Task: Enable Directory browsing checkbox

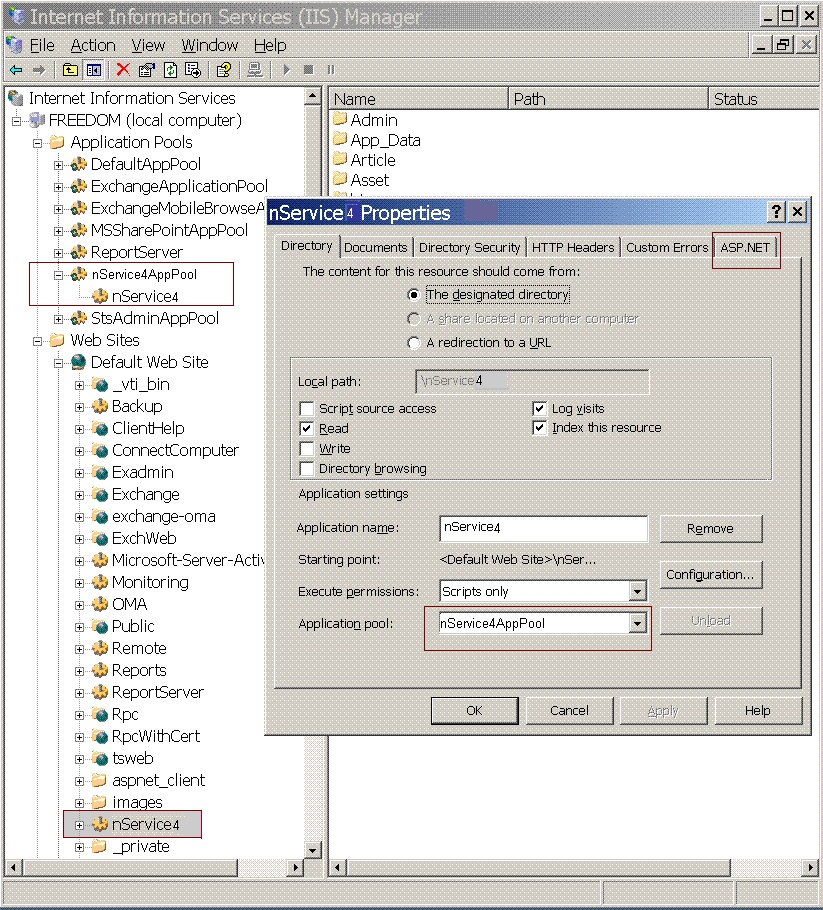Action: (x=306, y=468)
